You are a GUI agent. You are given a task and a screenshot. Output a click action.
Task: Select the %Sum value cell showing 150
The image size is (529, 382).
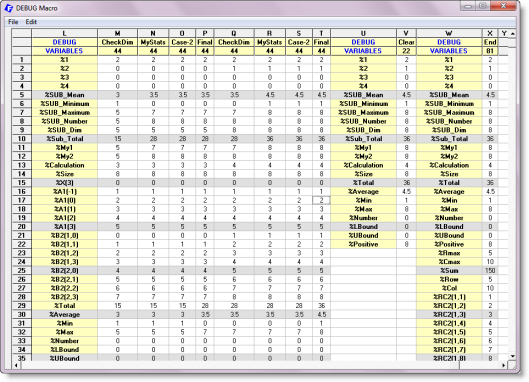[x=490, y=270]
